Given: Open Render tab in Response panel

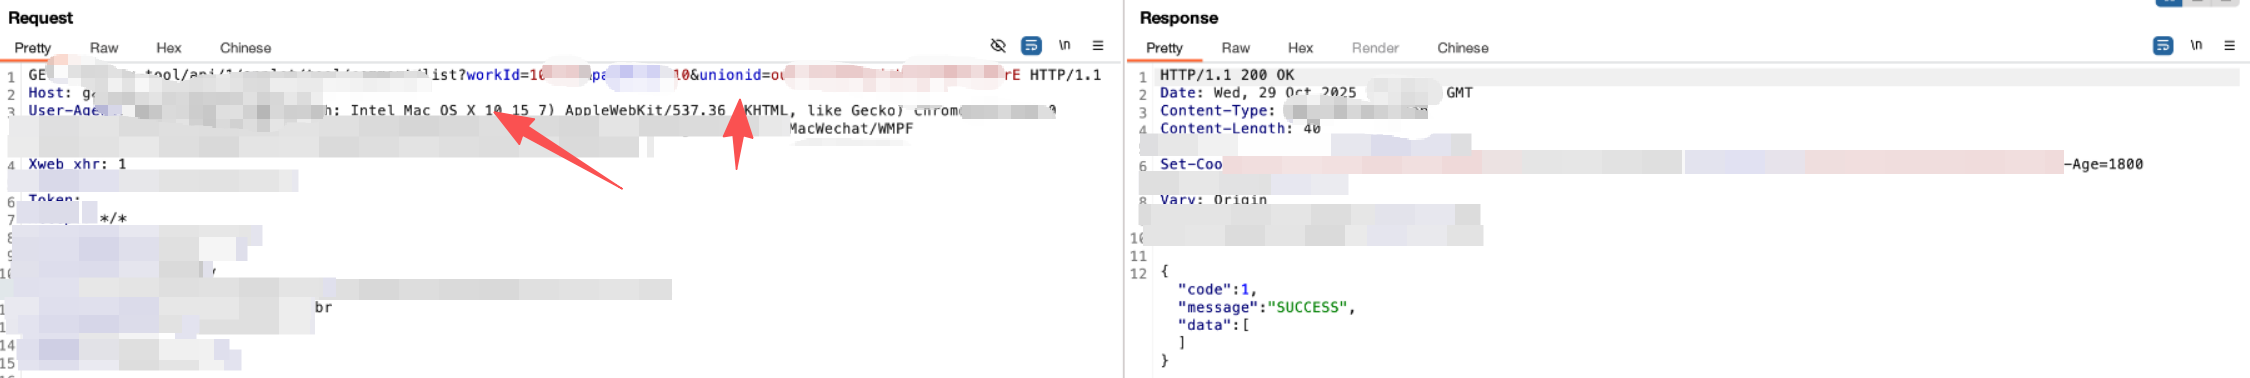Looking at the screenshot, I should pos(1375,48).
